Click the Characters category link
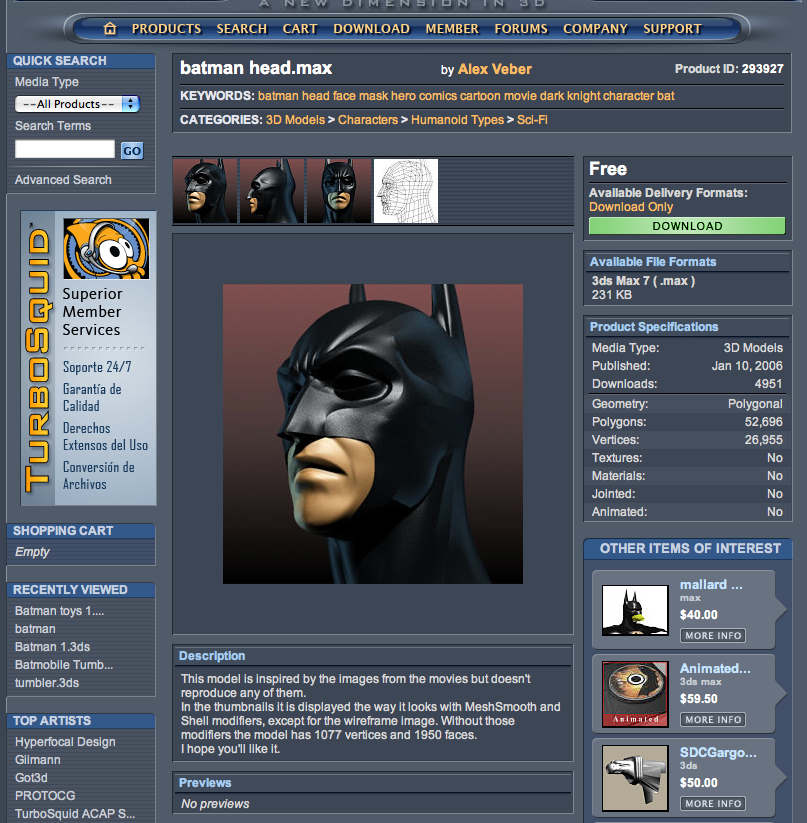The width and height of the screenshot is (807, 823). pyautogui.click(x=368, y=120)
